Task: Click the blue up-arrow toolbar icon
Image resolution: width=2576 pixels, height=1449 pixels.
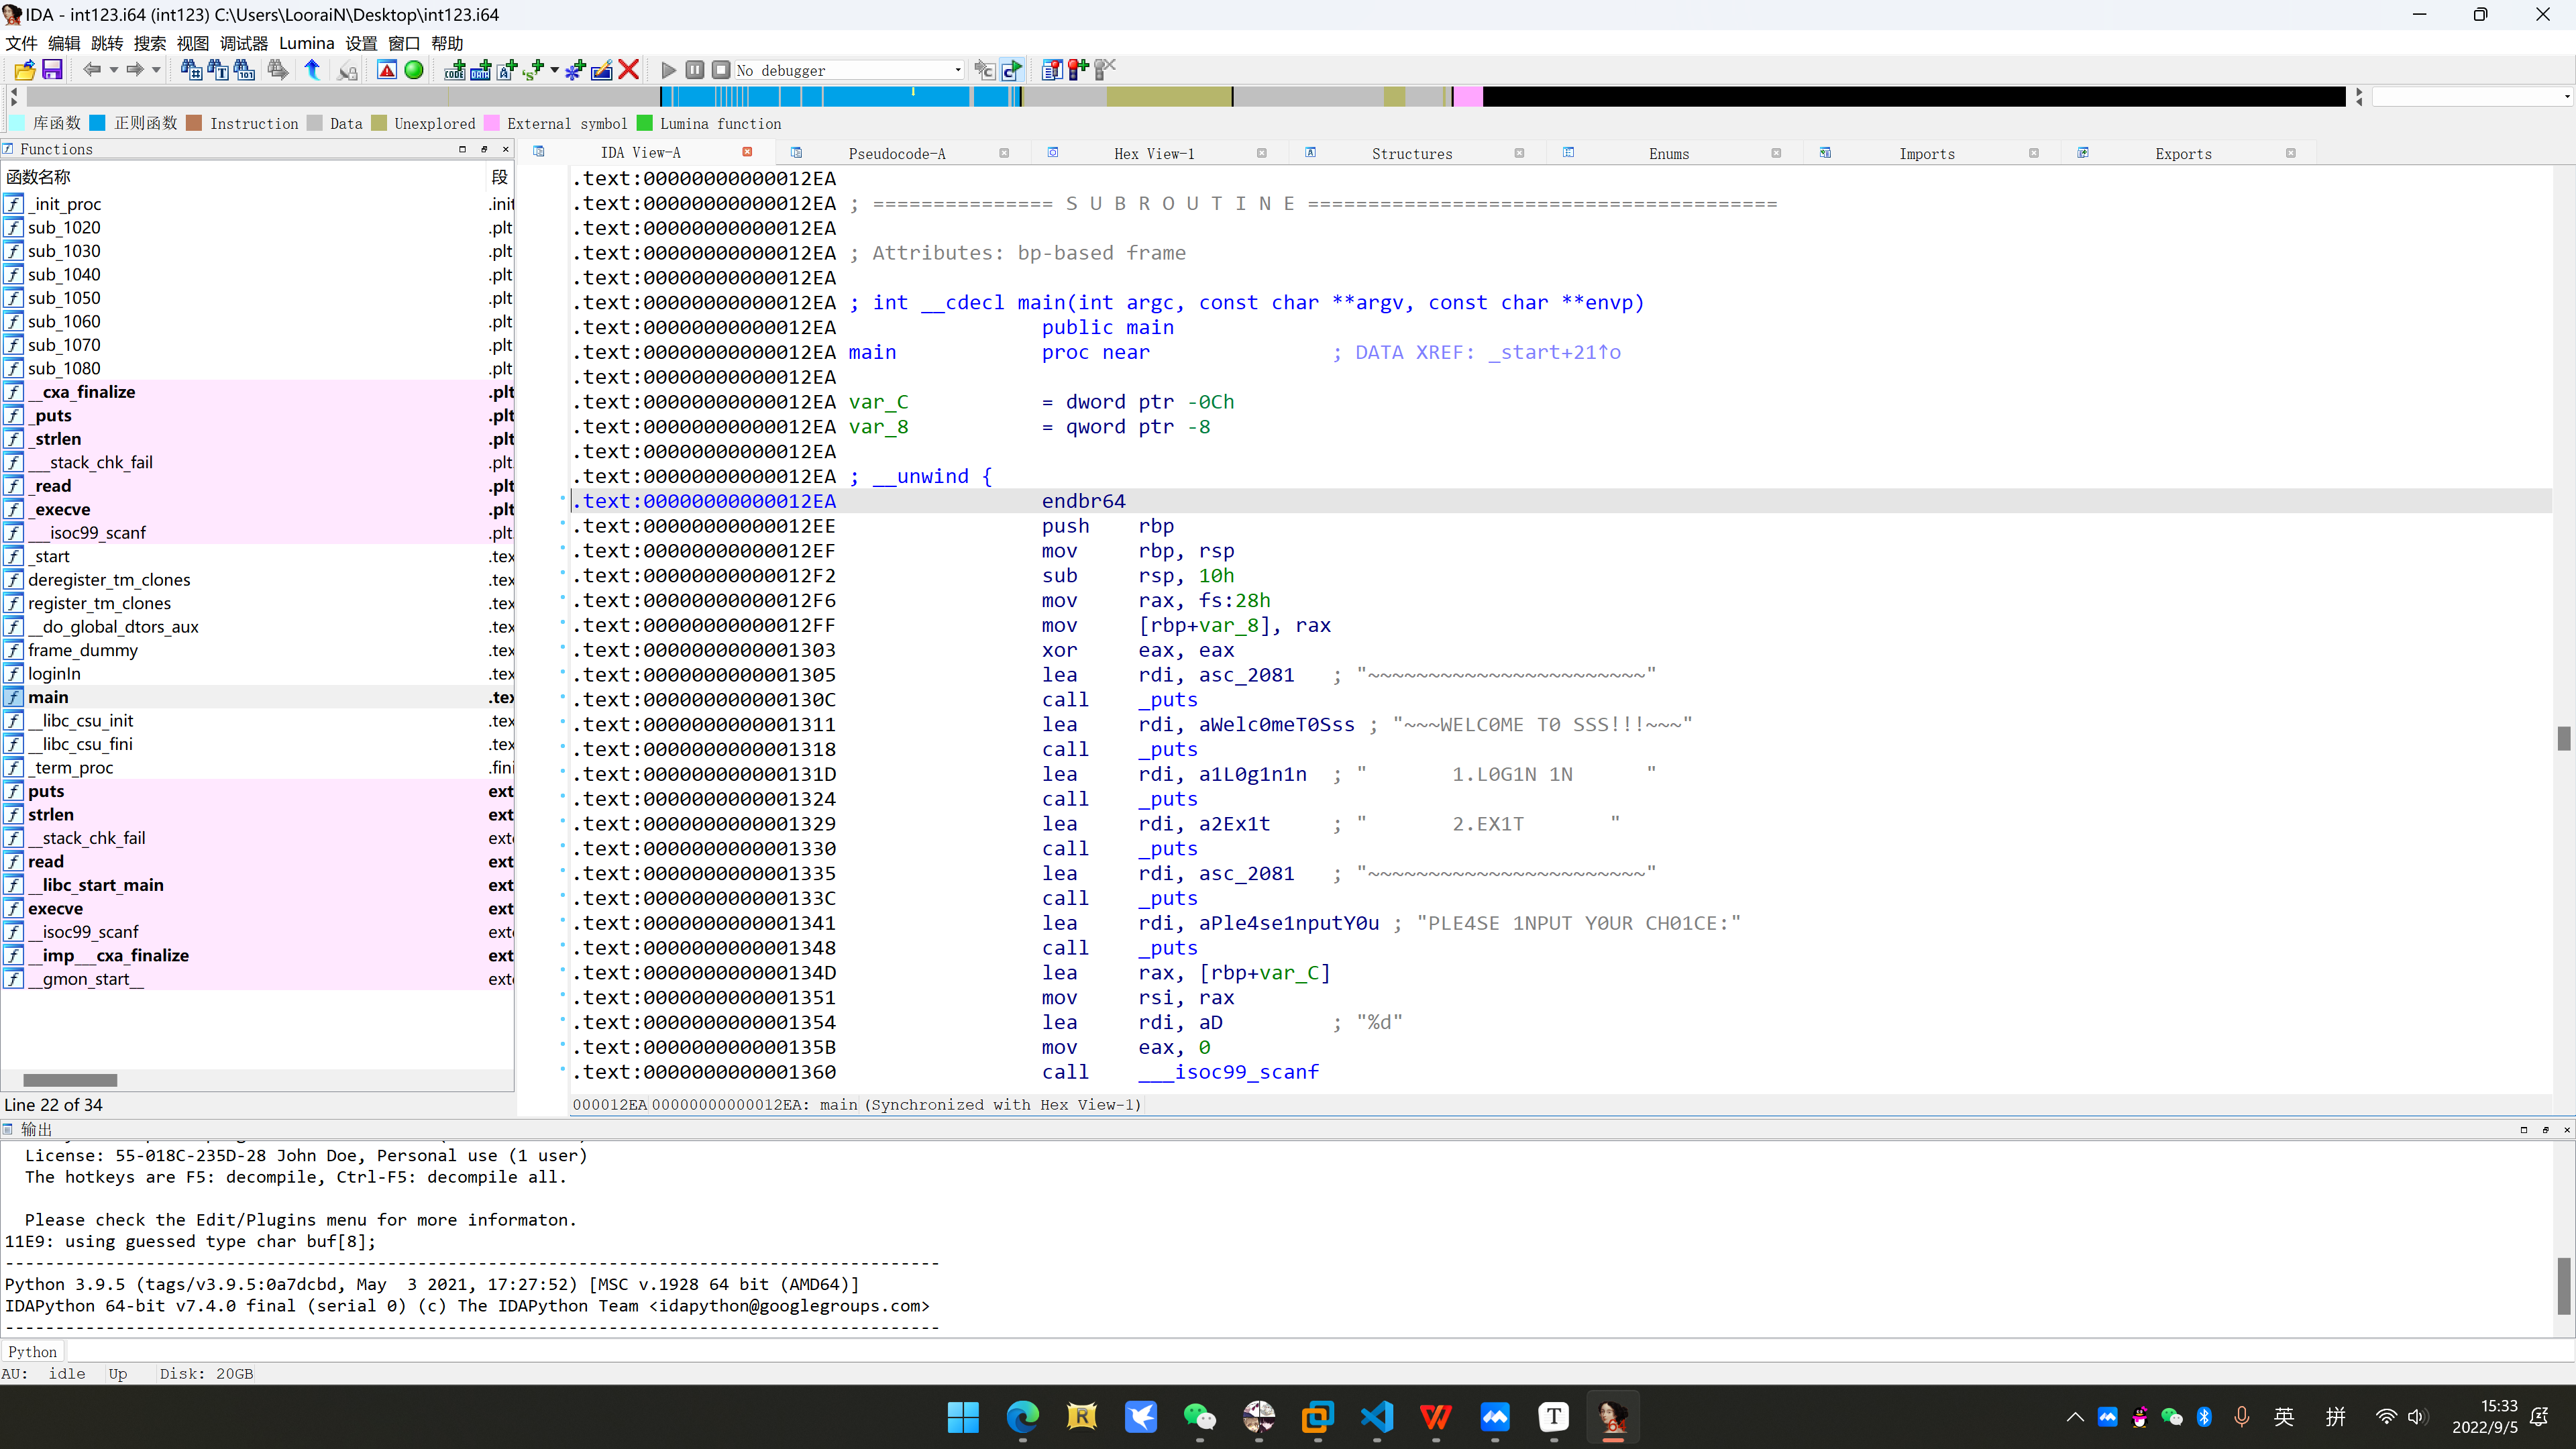Action: [313, 70]
